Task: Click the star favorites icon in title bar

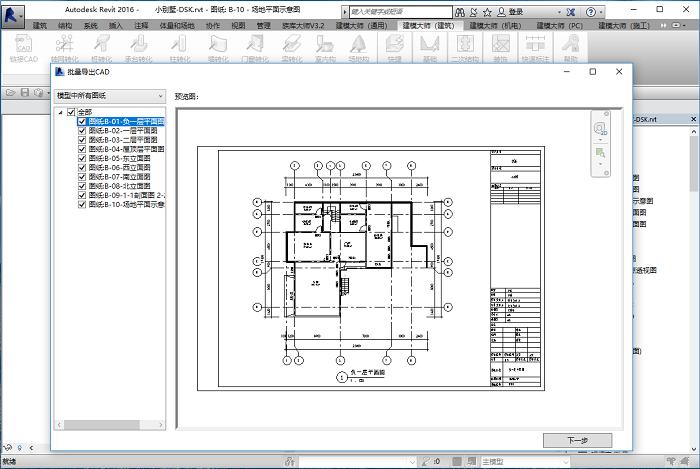Action: tap(487, 12)
